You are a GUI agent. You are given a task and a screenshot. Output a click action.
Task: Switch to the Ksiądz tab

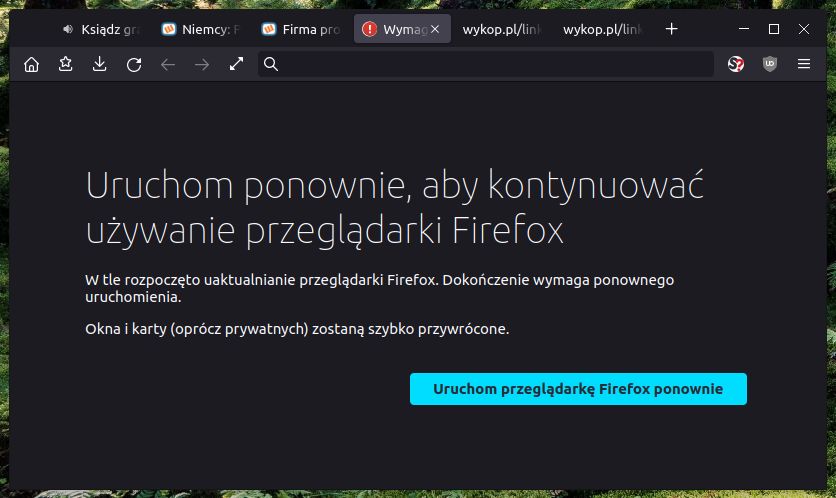tap(100, 29)
